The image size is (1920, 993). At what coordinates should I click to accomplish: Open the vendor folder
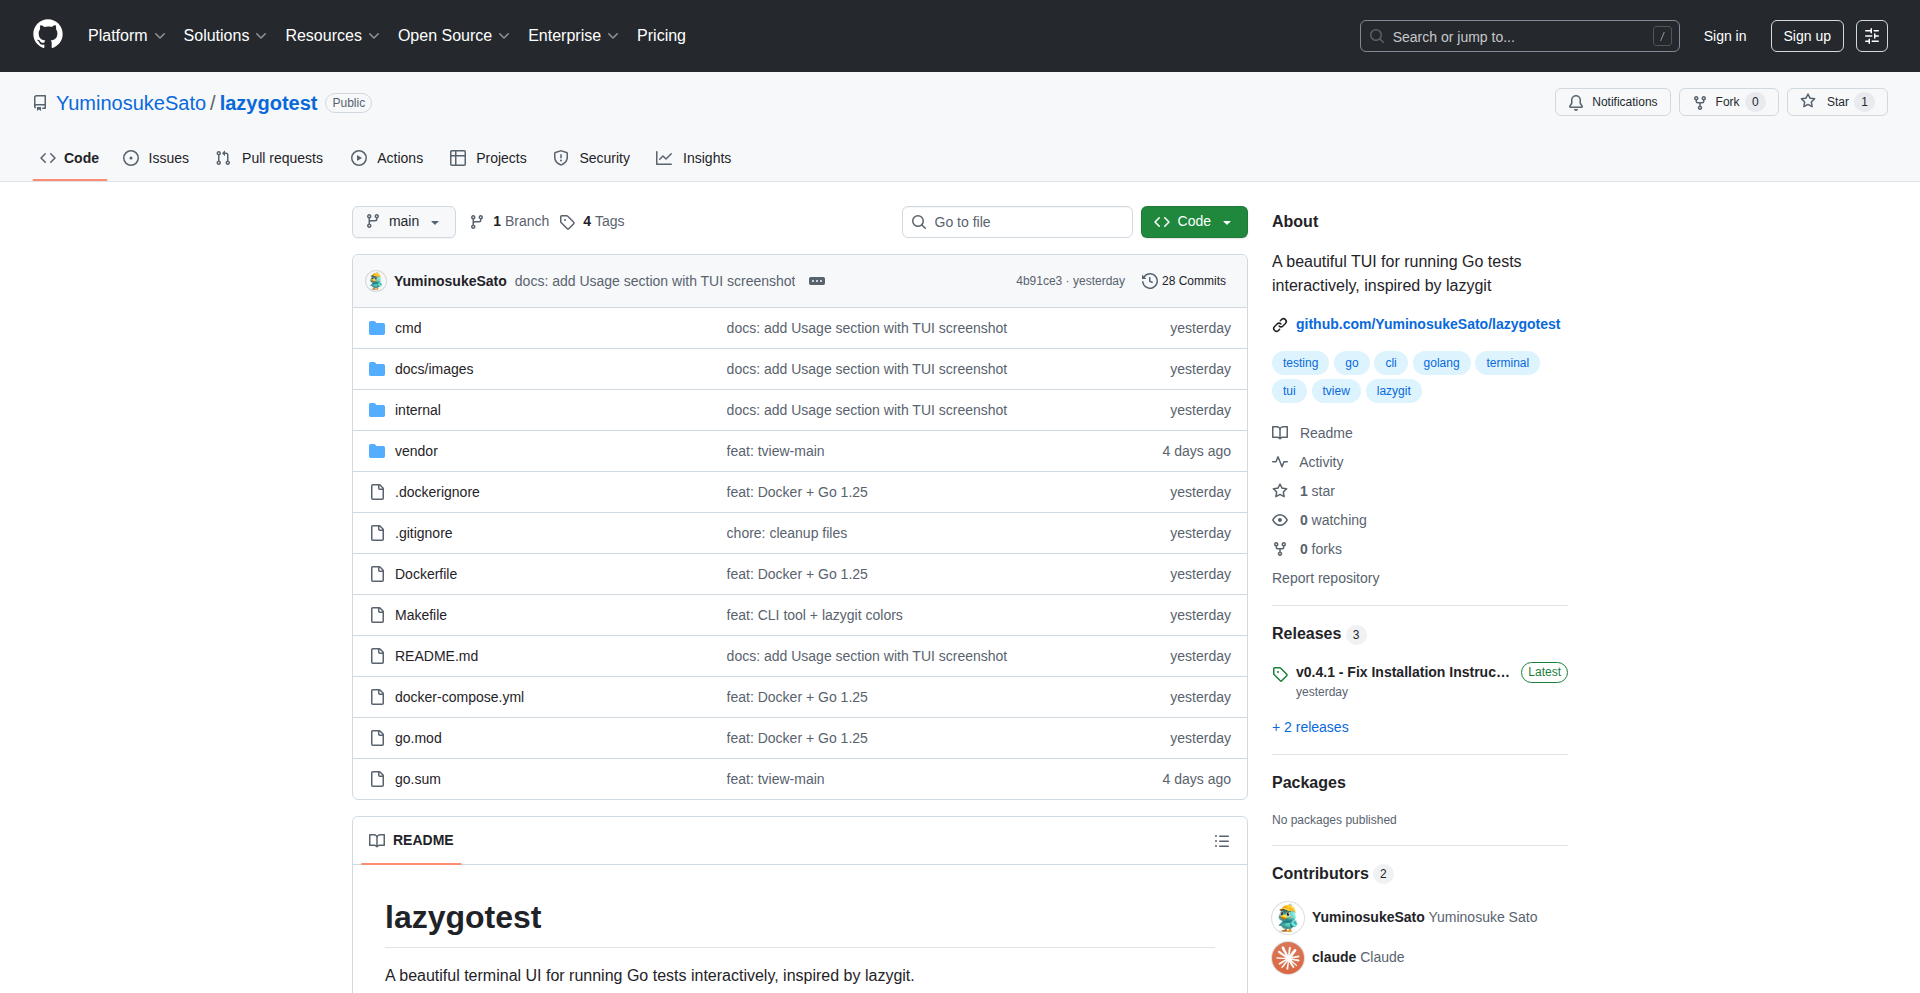coord(416,451)
